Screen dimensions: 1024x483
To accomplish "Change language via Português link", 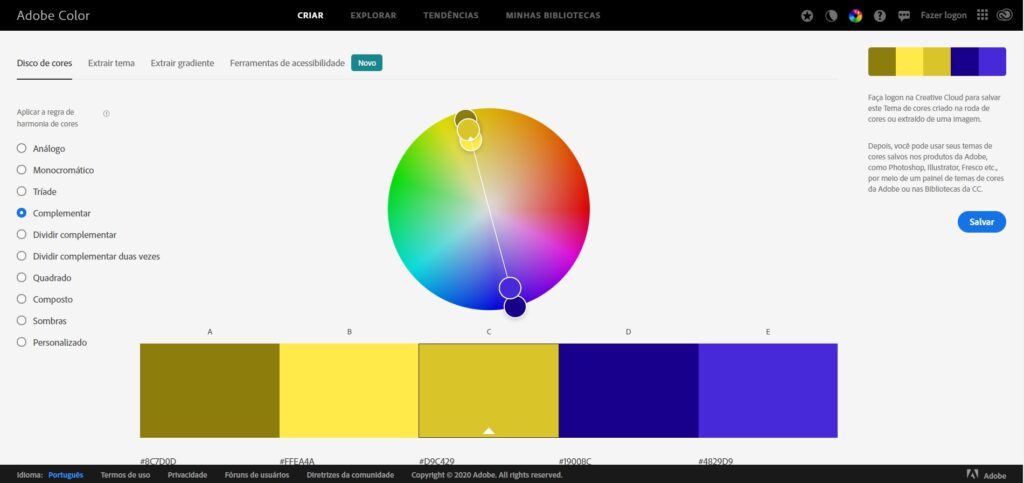I will [x=66, y=475].
